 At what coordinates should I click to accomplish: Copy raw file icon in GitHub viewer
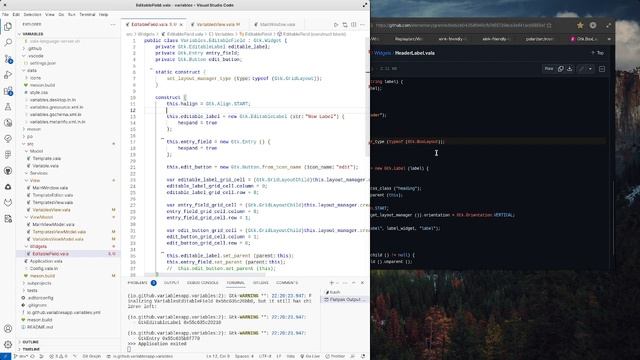pos(561,69)
